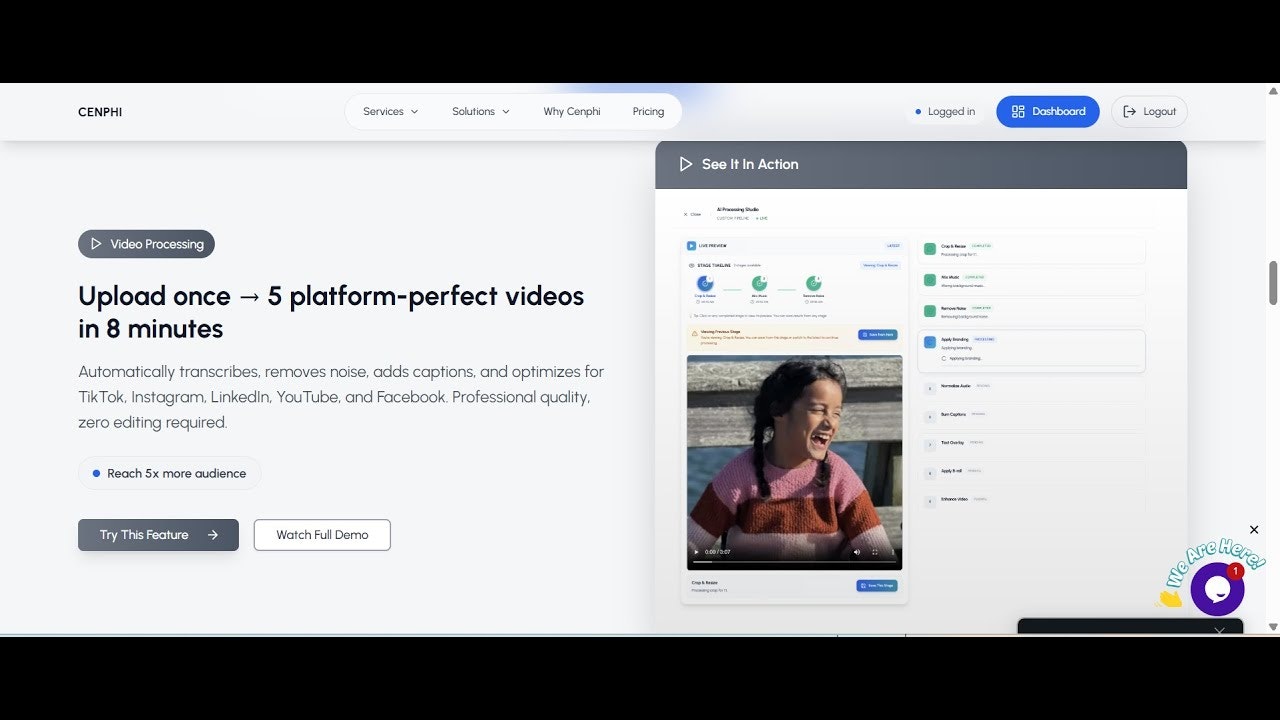The height and width of the screenshot is (720, 1280).
Task: Click the warning icon in Viewing Previous Stage
Action: [x=695, y=332]
